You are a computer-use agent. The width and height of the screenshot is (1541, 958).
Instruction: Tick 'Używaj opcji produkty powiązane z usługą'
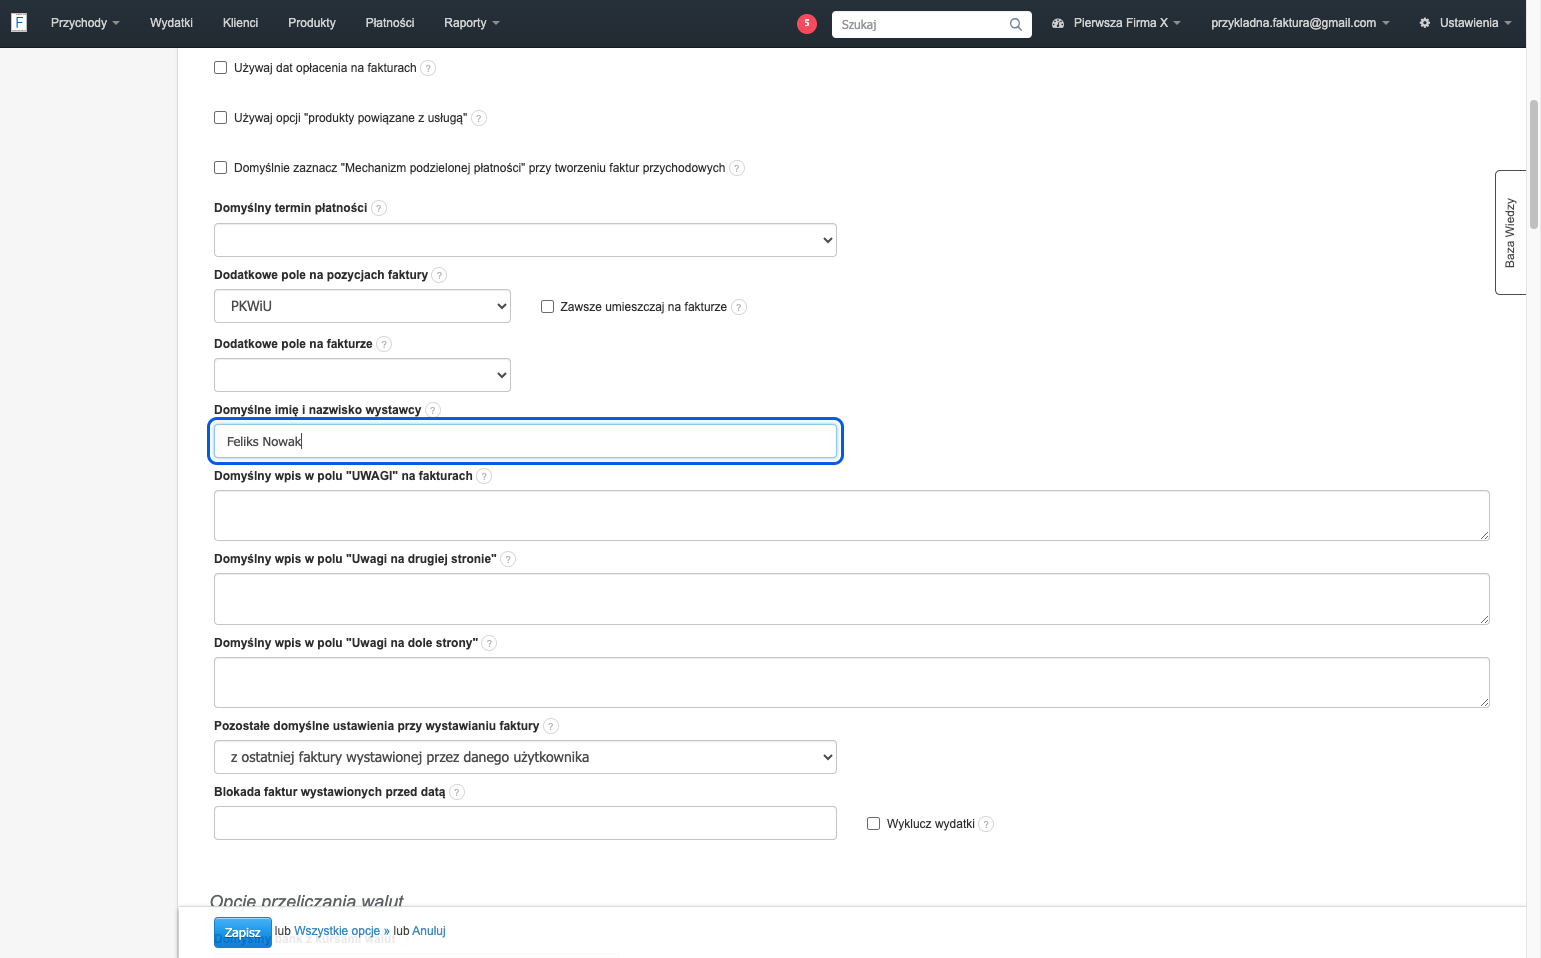(221, 118)
